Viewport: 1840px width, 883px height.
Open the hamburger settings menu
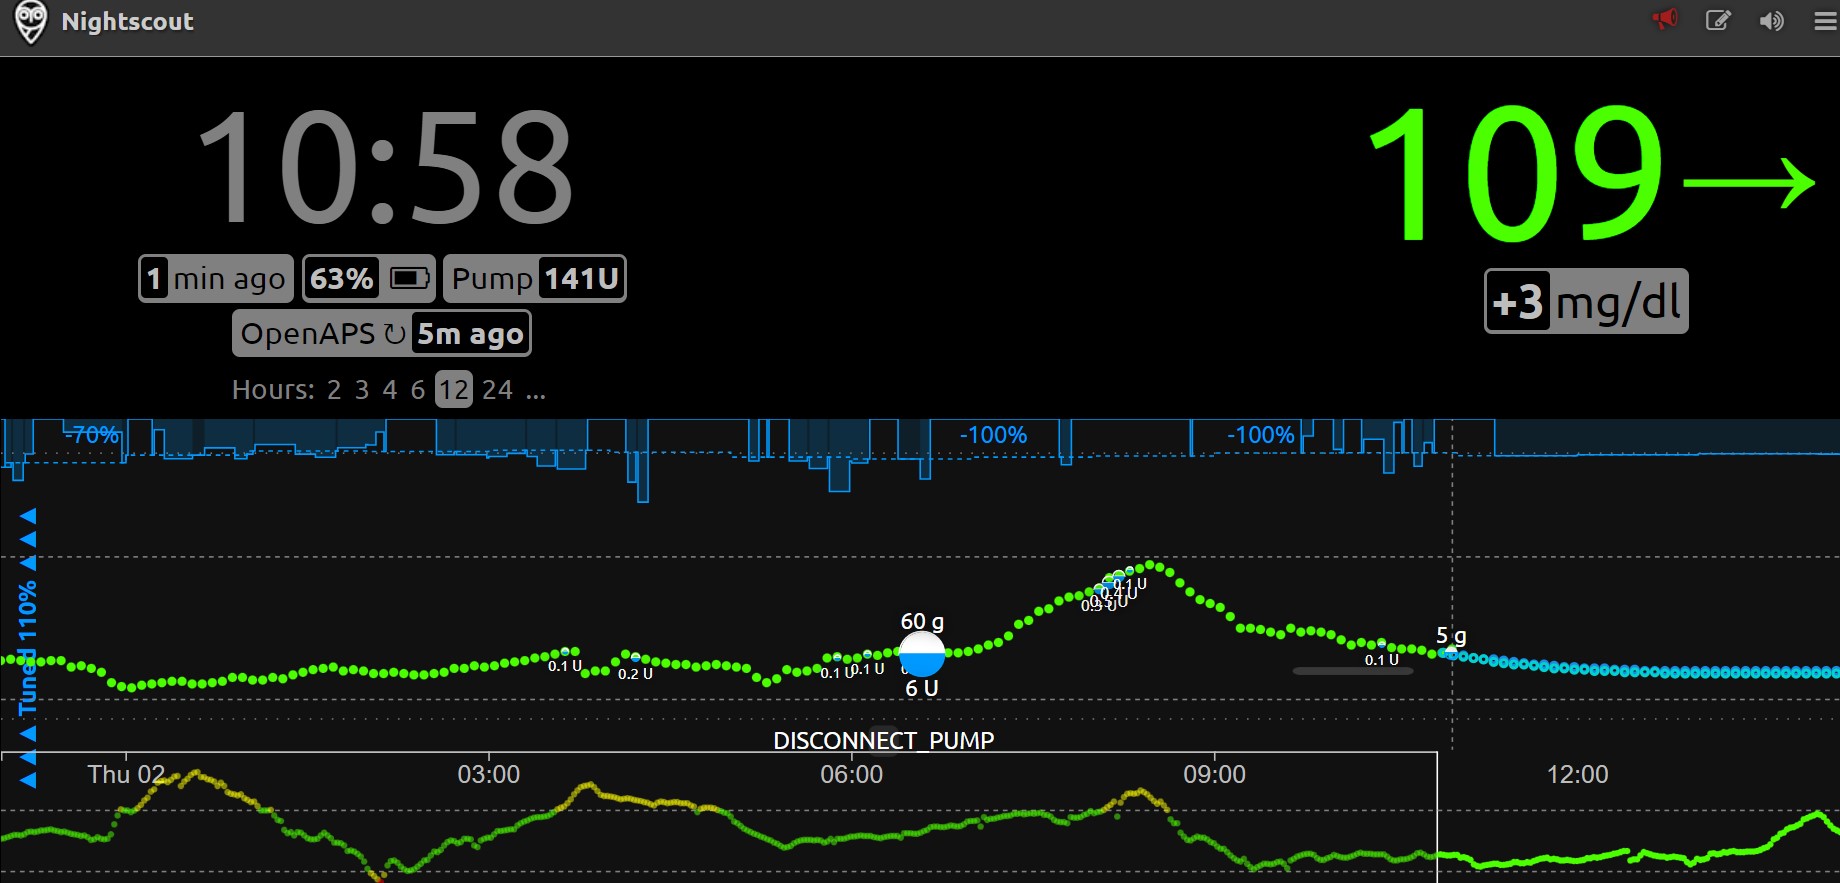(1826, 21)
